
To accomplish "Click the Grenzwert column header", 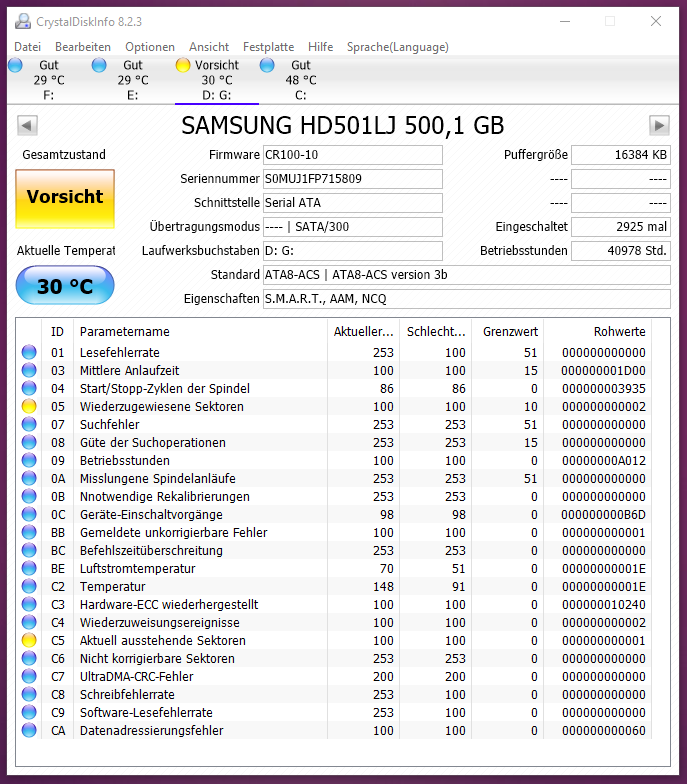I will coord(508,332).
